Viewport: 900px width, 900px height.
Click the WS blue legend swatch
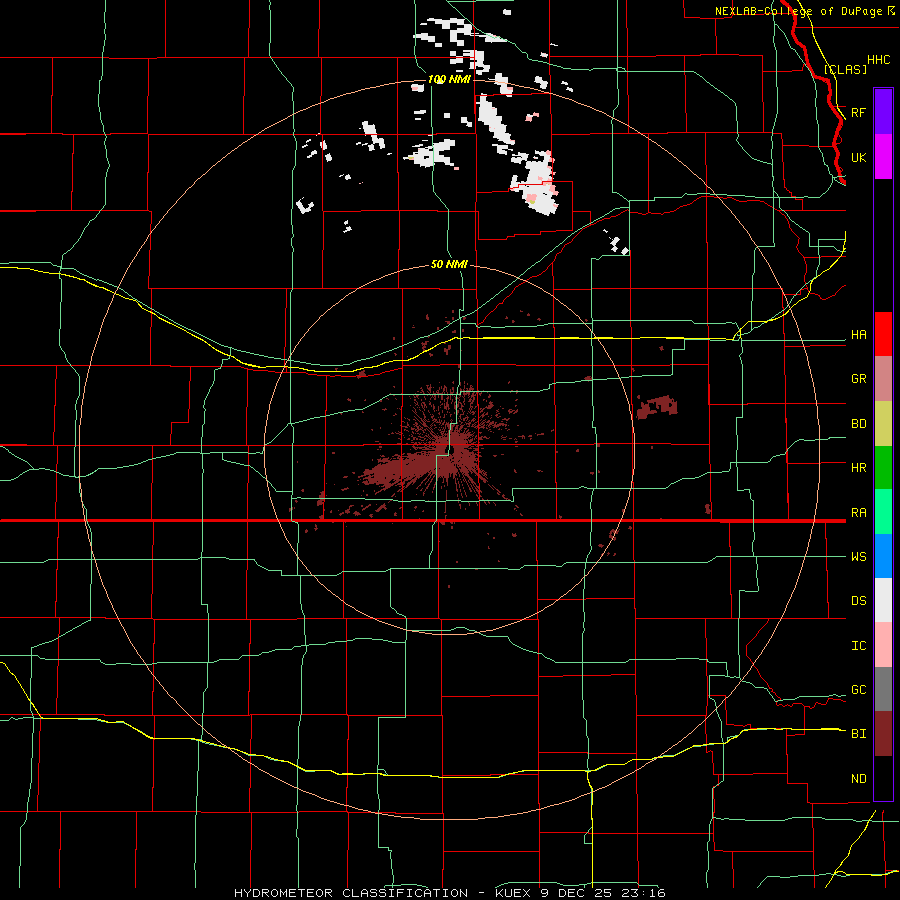pyautogui.click(x=883, y=556)
